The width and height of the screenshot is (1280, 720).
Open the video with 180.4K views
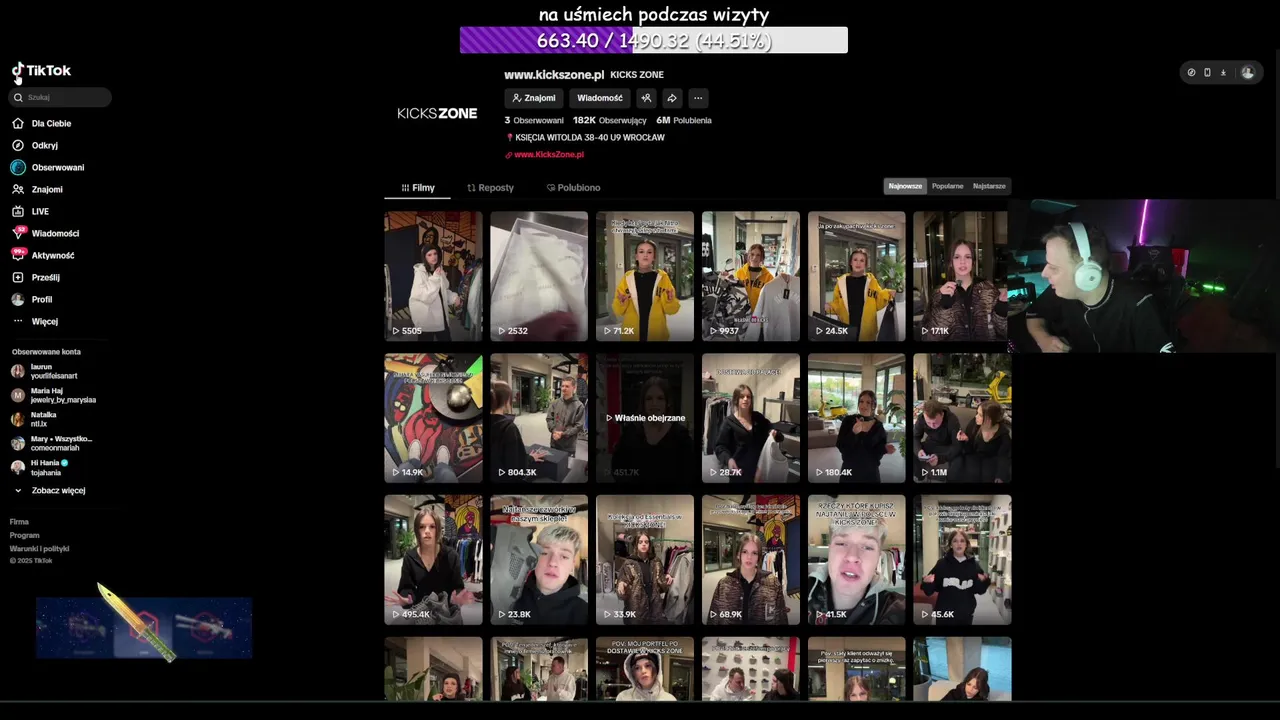(857, 418)
